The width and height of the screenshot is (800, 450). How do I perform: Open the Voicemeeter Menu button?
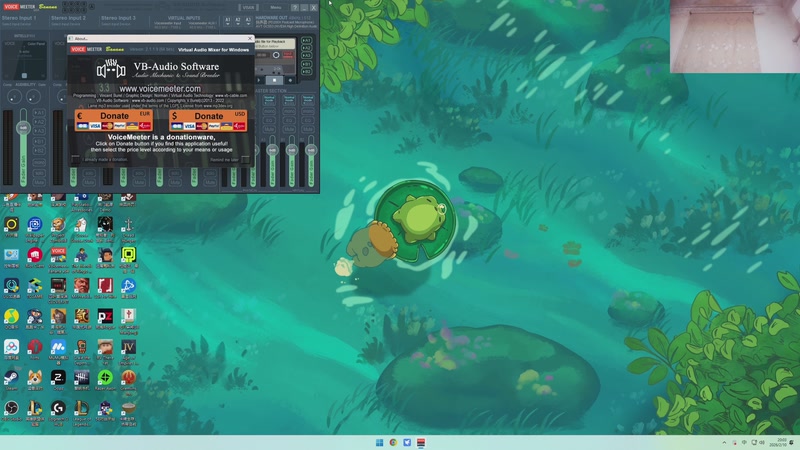[x=276, y=8]
